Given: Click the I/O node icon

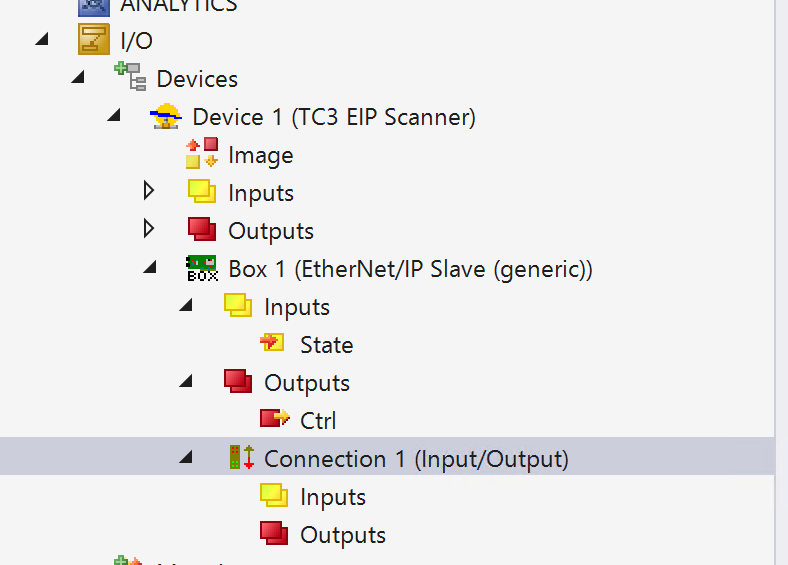Looking at the screenshot, I should click(94, 41).
